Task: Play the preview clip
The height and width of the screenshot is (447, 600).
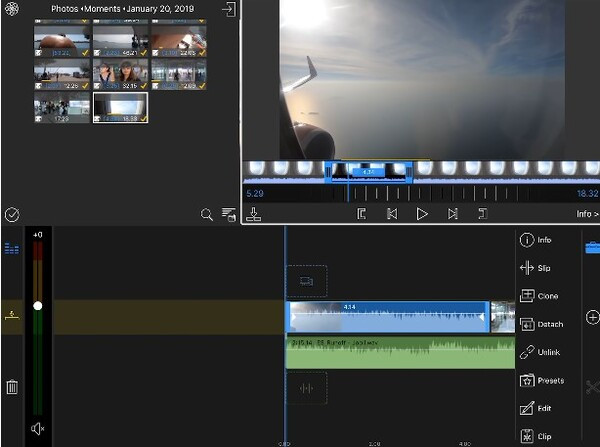Action: tap(422, 214)
